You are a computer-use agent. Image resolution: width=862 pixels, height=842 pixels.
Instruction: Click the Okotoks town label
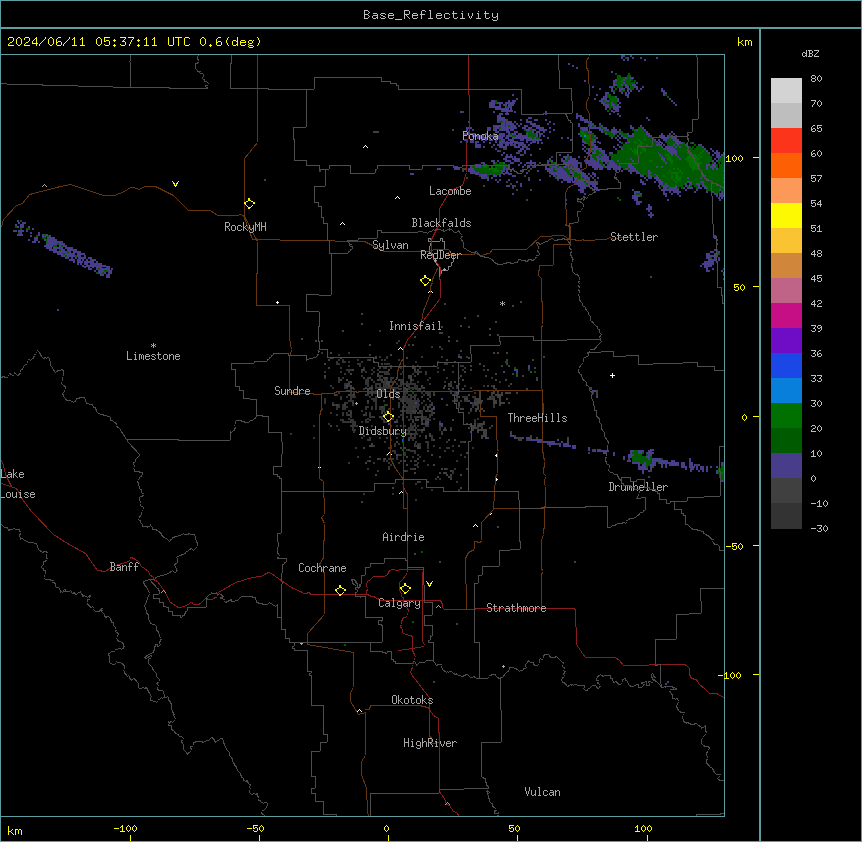(x=412, y=700)
